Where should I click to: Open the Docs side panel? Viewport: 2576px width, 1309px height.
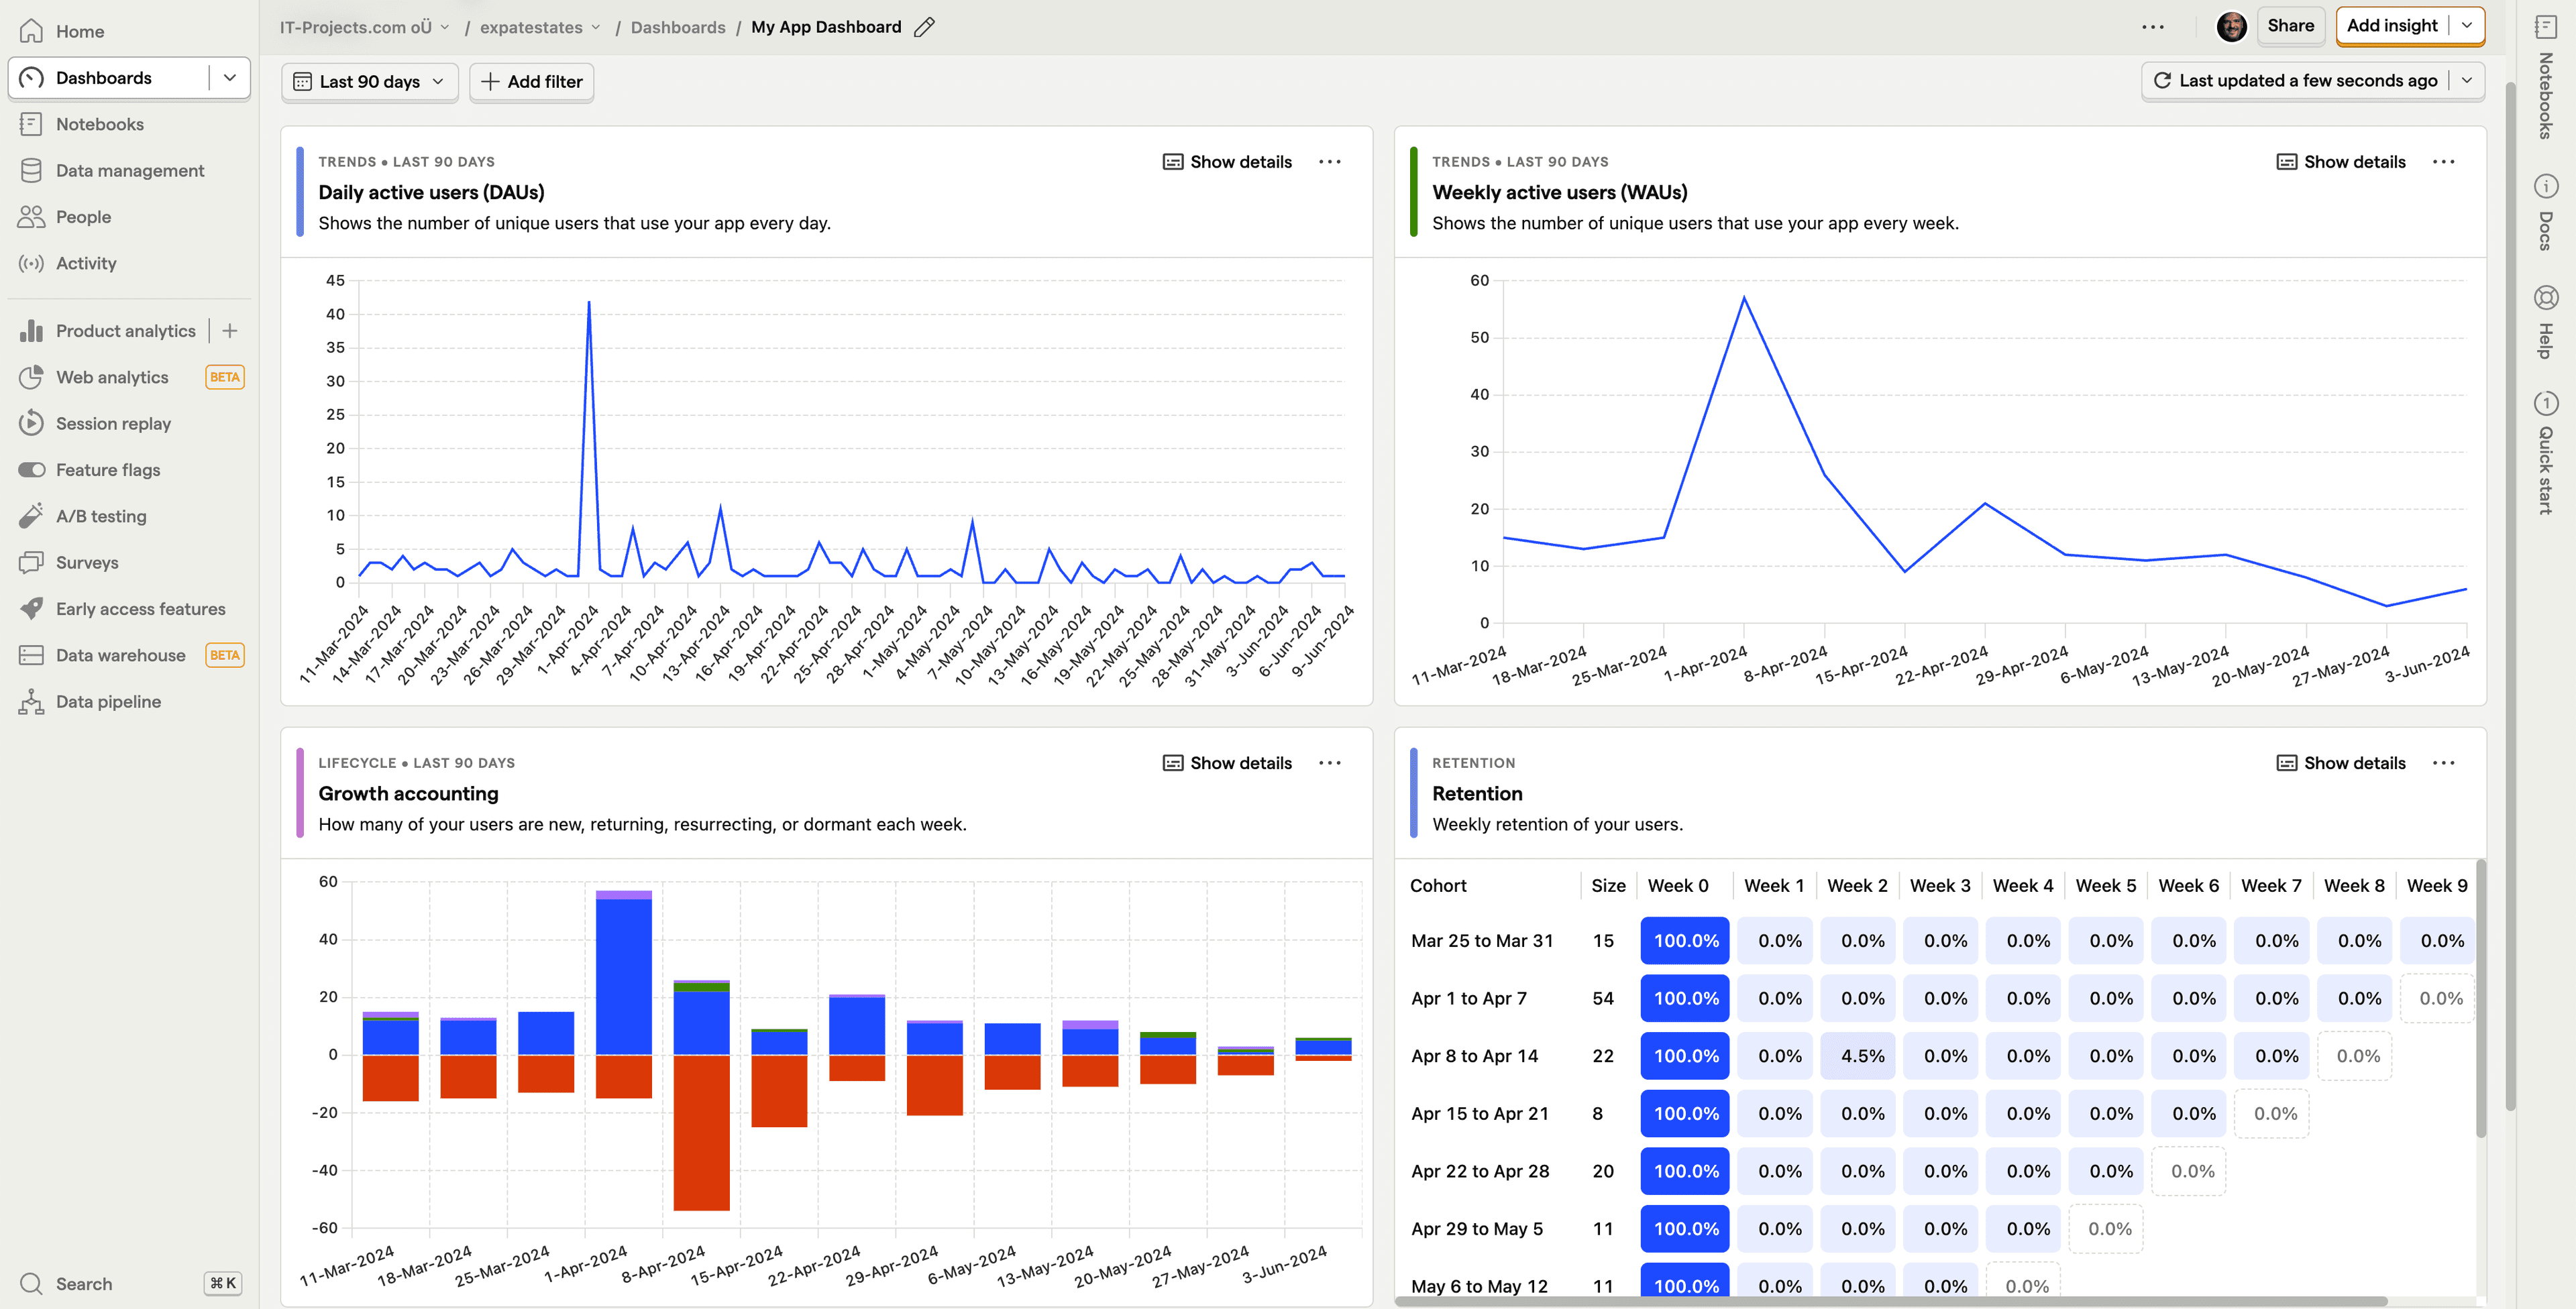click(2546, 212)
